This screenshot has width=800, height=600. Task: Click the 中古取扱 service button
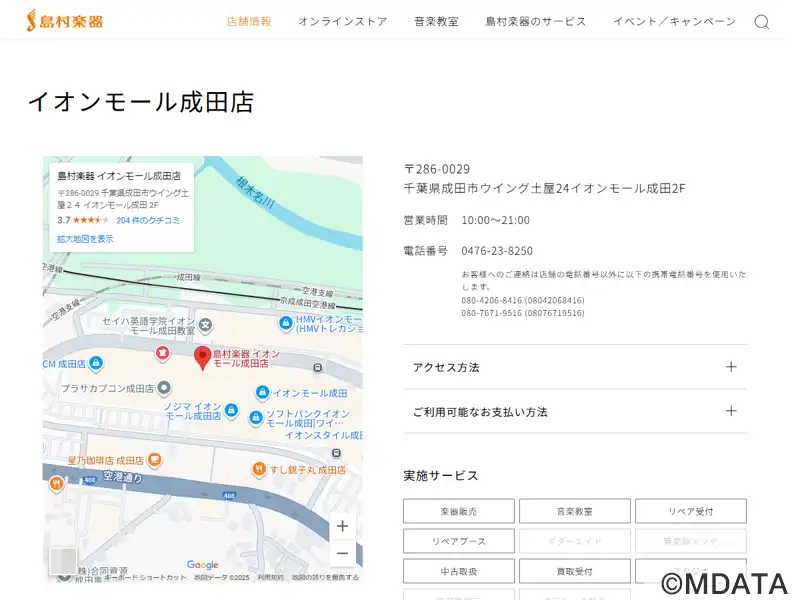coord(459,571)
